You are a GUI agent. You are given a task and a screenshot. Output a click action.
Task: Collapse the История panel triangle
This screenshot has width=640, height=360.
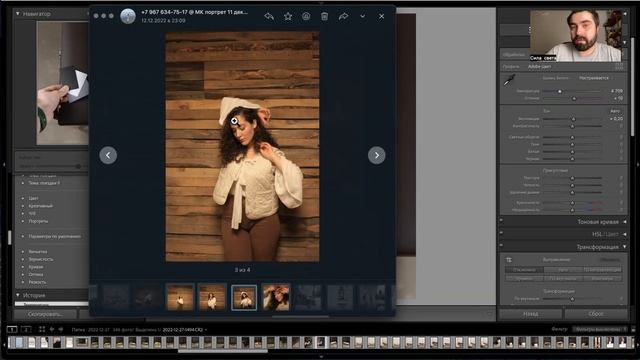(18, 295)
